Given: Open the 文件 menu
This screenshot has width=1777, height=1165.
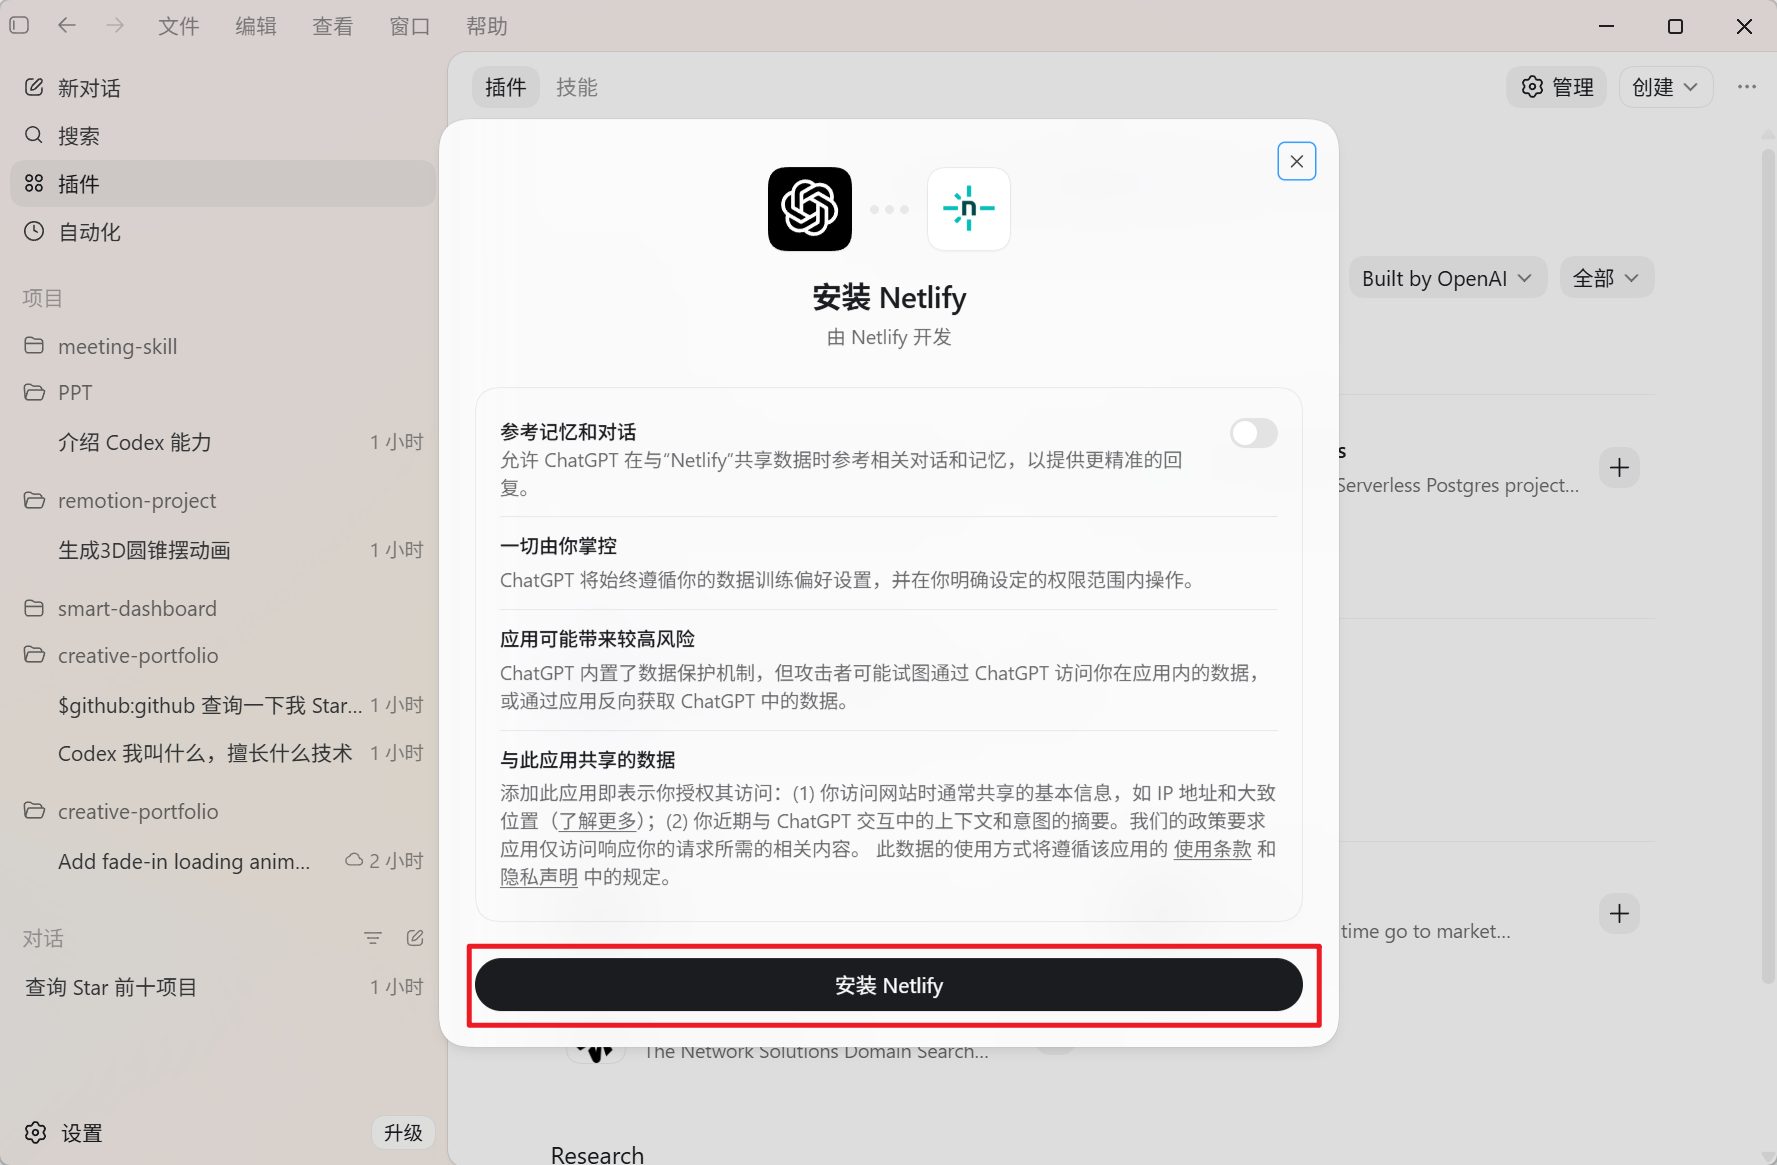Looking at the screenshot, I should [x=179, y=26].
